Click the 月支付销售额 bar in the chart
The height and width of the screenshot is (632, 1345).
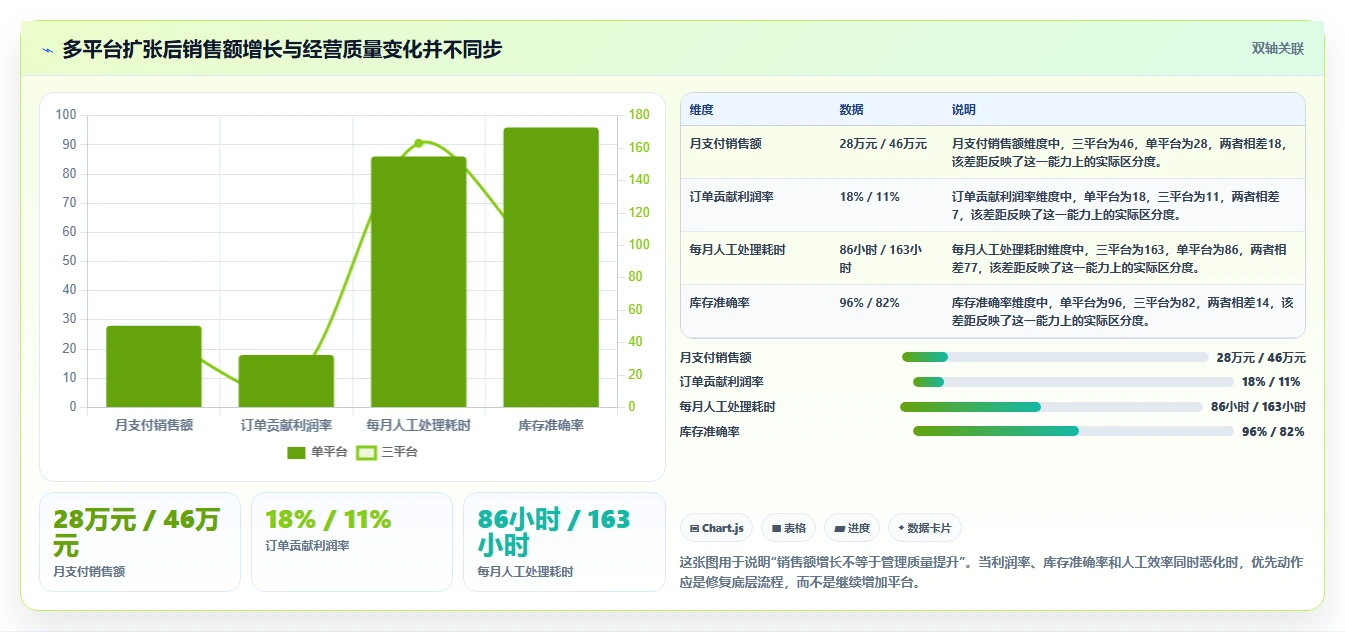pyautogui.click(x=154, y=366)
